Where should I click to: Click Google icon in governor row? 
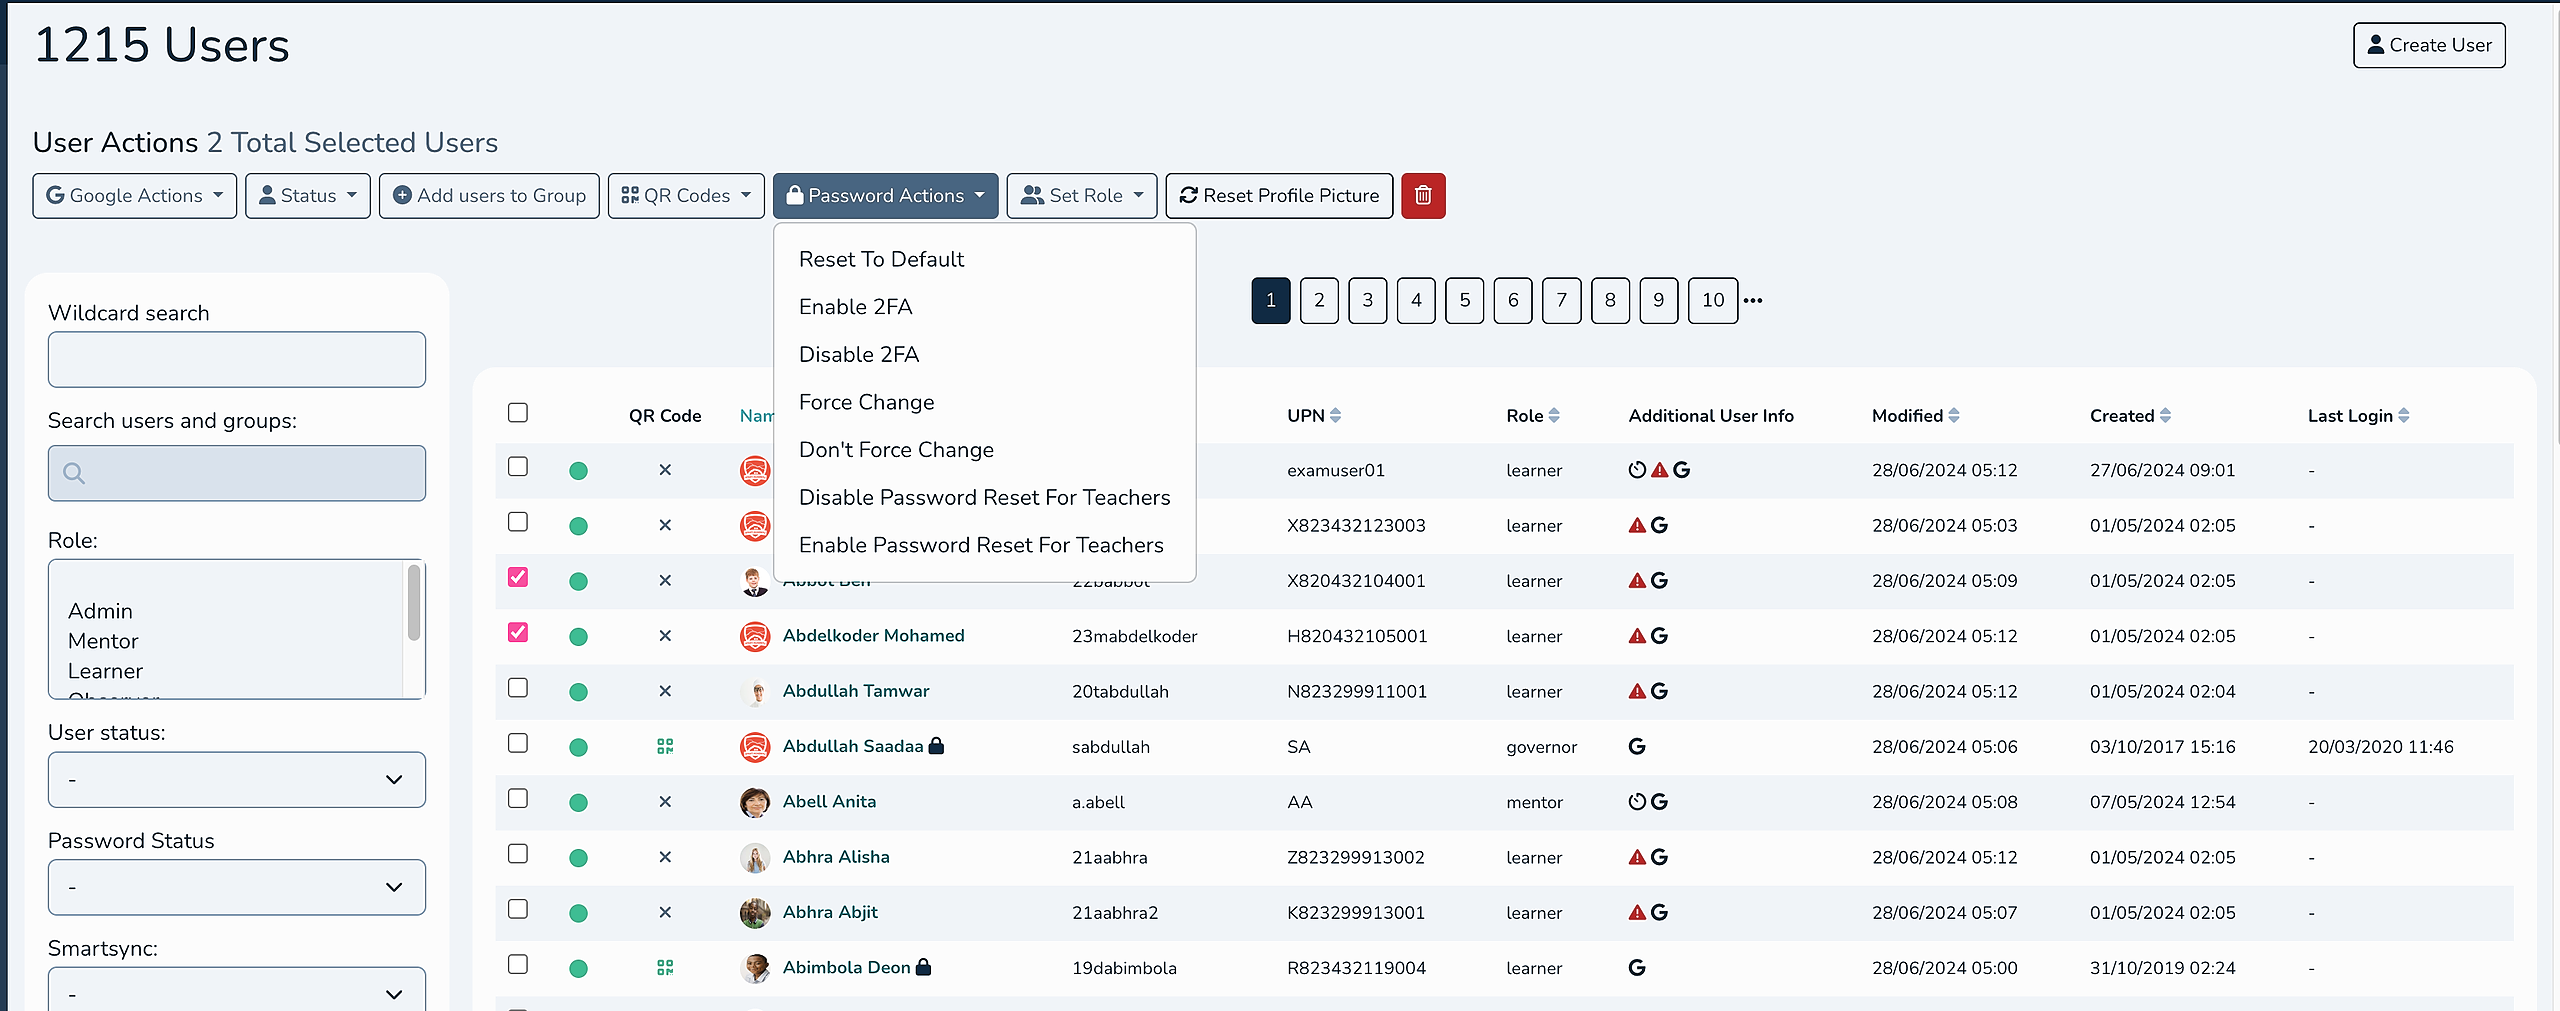[x=1636, y=746]
